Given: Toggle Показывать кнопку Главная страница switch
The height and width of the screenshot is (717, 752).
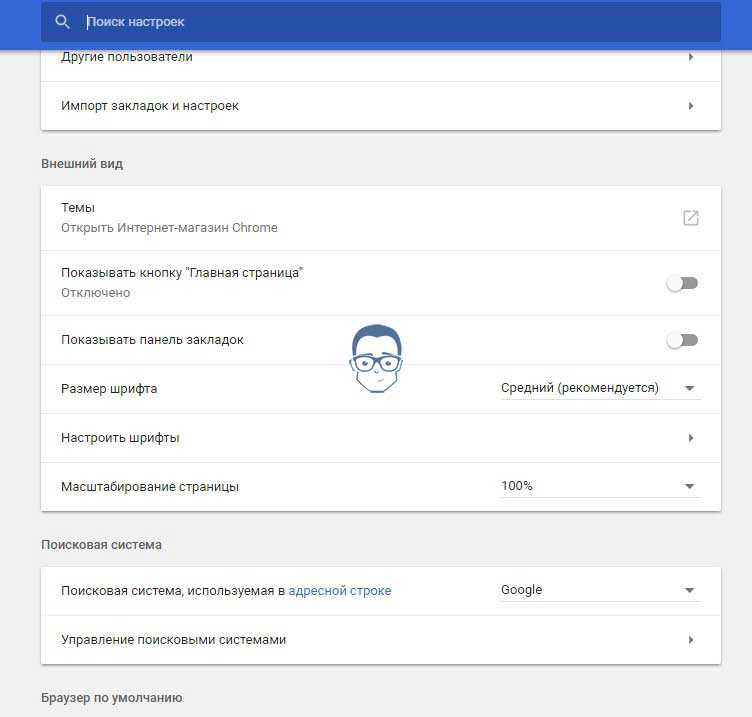Looking at the screenshot, I should [x=682, y=283].
